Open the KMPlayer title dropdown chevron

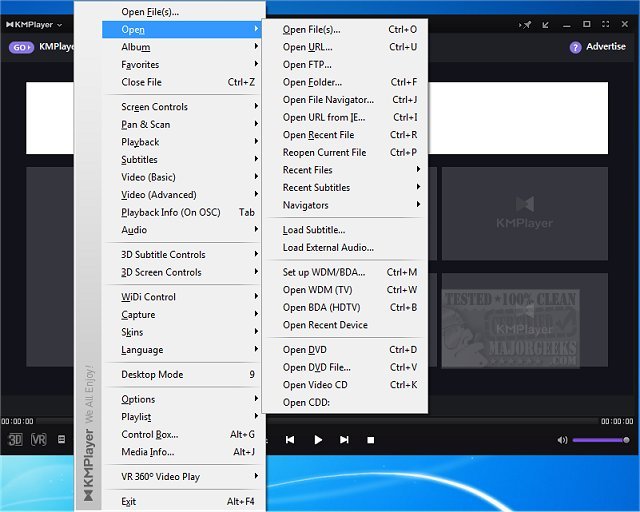click(x=60, y=24)
